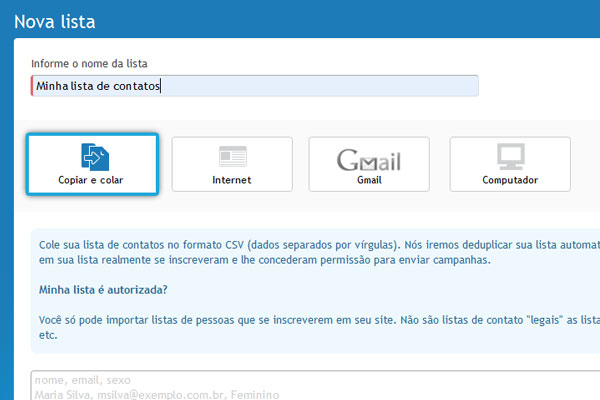Place cursor on "Minha lista de contatos" text

[x=98, y=86]
